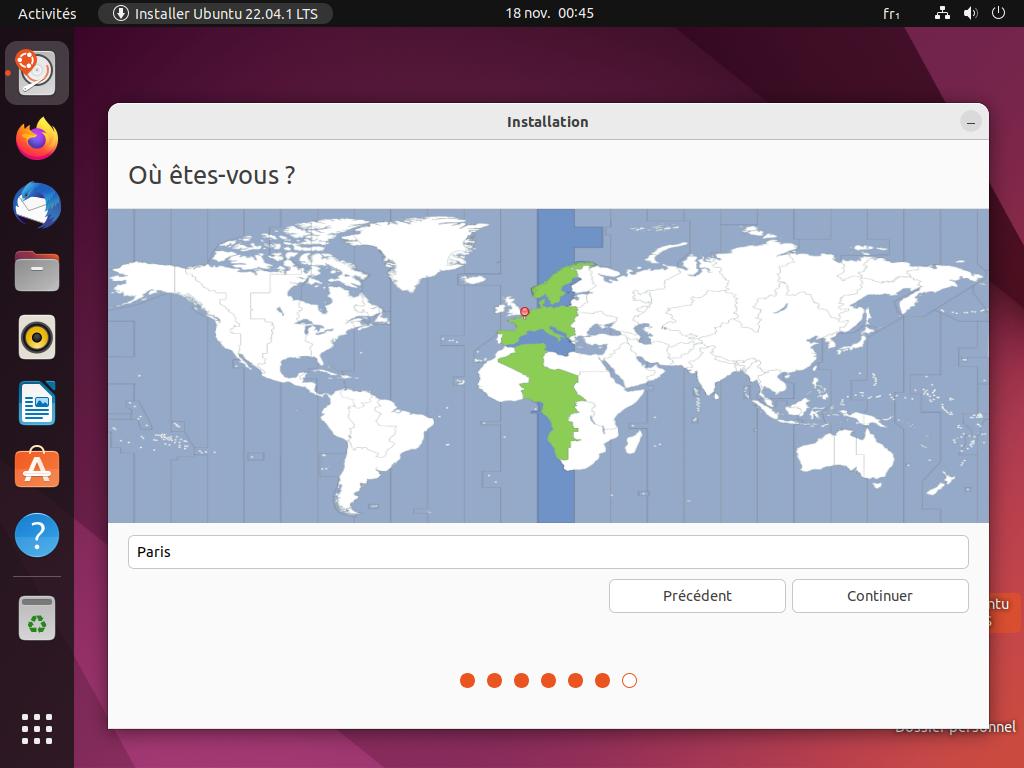1024x768 pixels.
Task: Open the Trash icon in dock
Action: [x=37, y=618]
